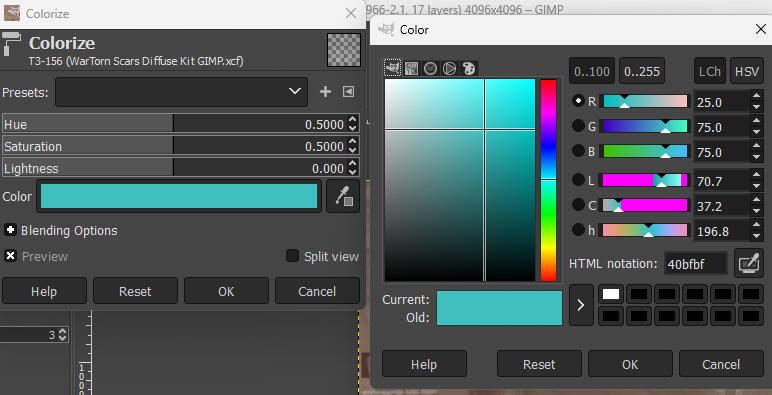The image size is (772, 395).
Task: Switch to the CMYK color selector tab
Action: coord(411,68)
